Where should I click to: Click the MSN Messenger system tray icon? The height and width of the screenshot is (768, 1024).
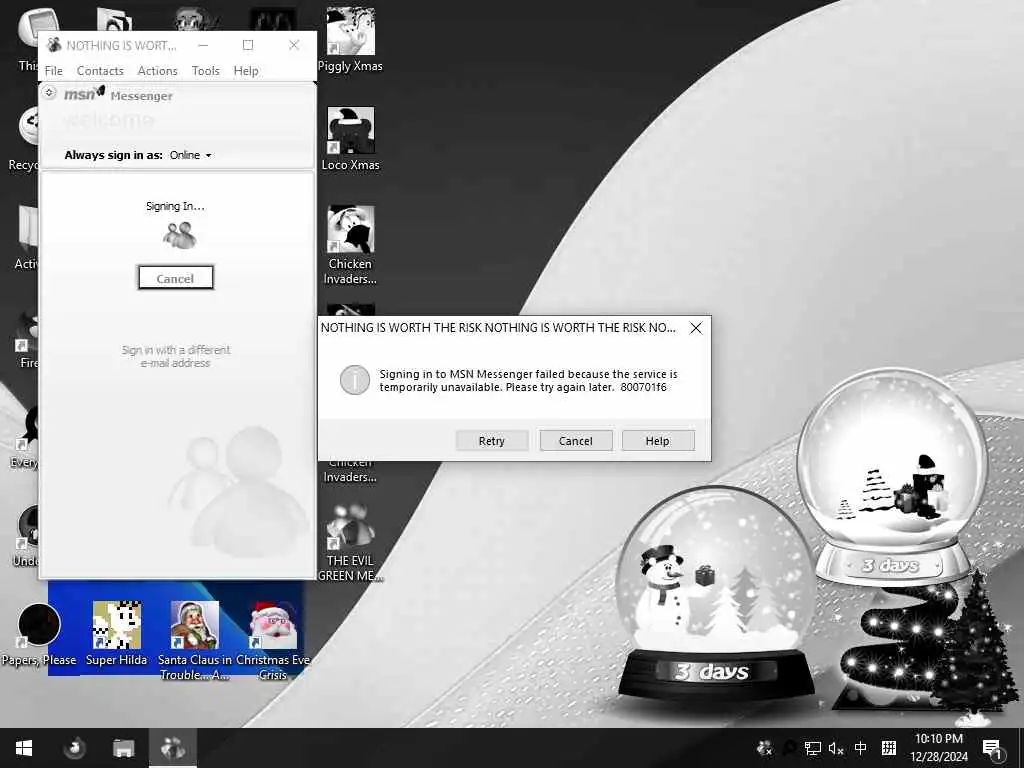[x=764, y=748]
